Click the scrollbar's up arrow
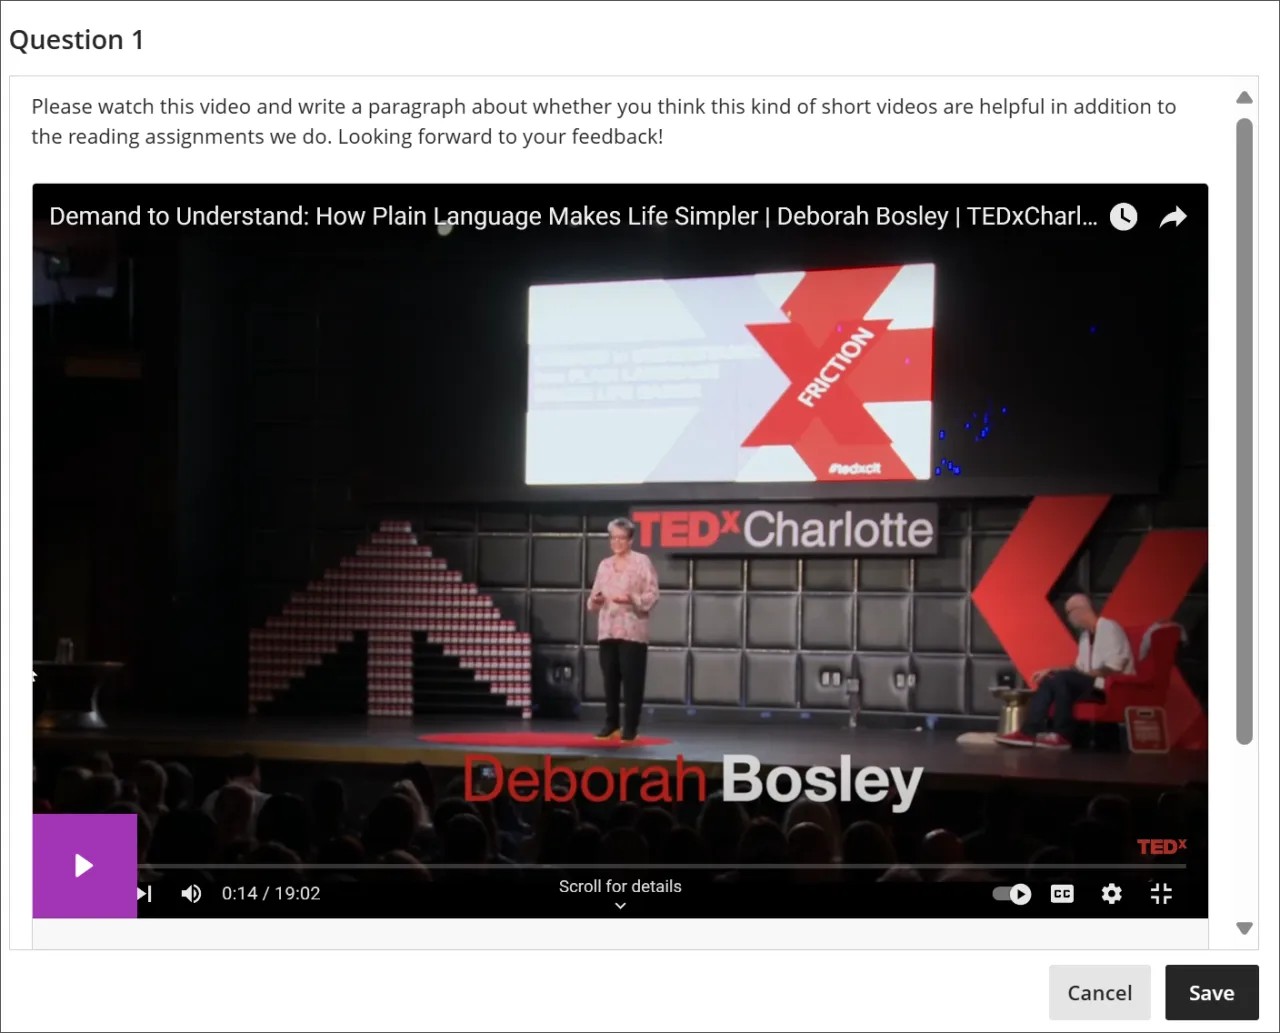Screen dimensions: 1280x1033 point(1244,97)
